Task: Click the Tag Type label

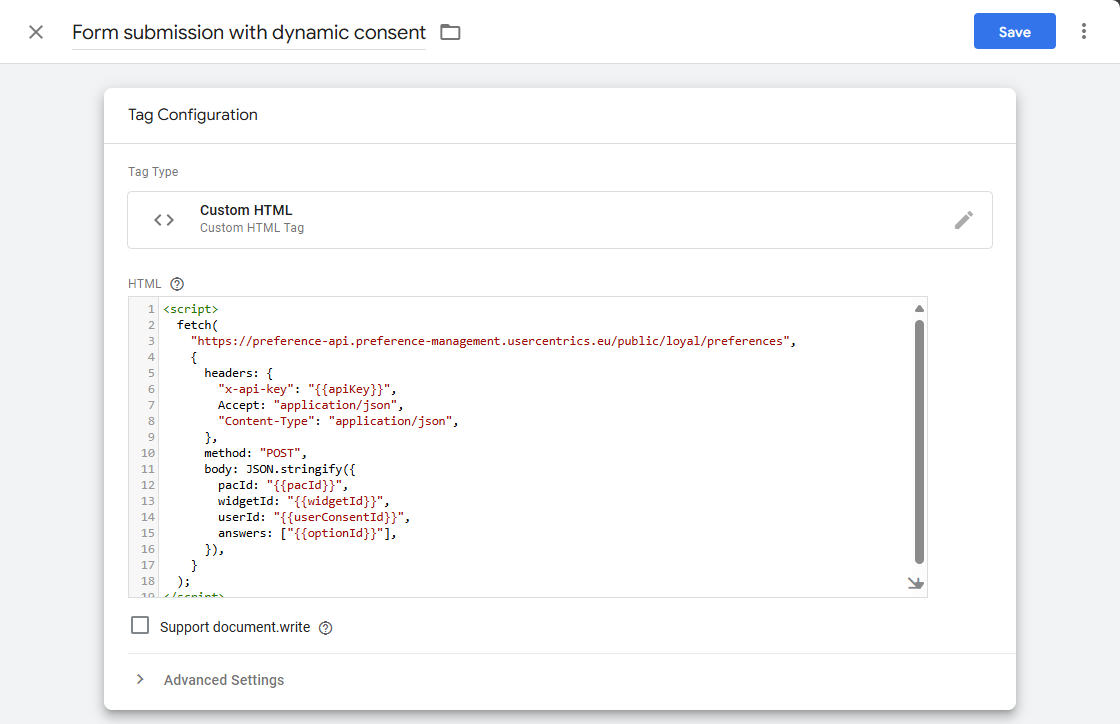Action: coord(153,172)
